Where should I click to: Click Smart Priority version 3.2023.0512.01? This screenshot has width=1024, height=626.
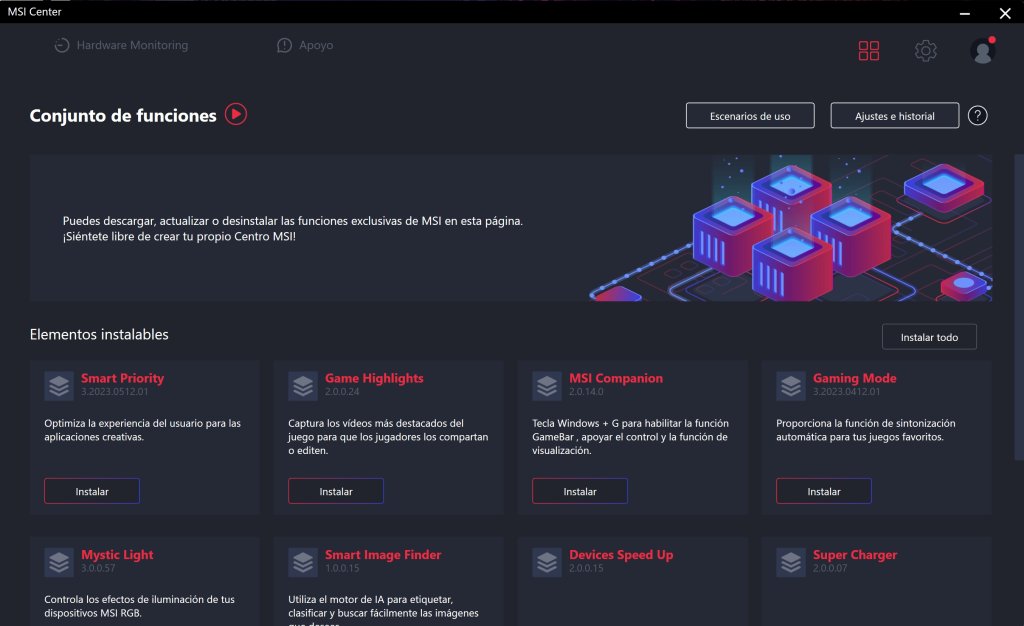click(114, 392)
